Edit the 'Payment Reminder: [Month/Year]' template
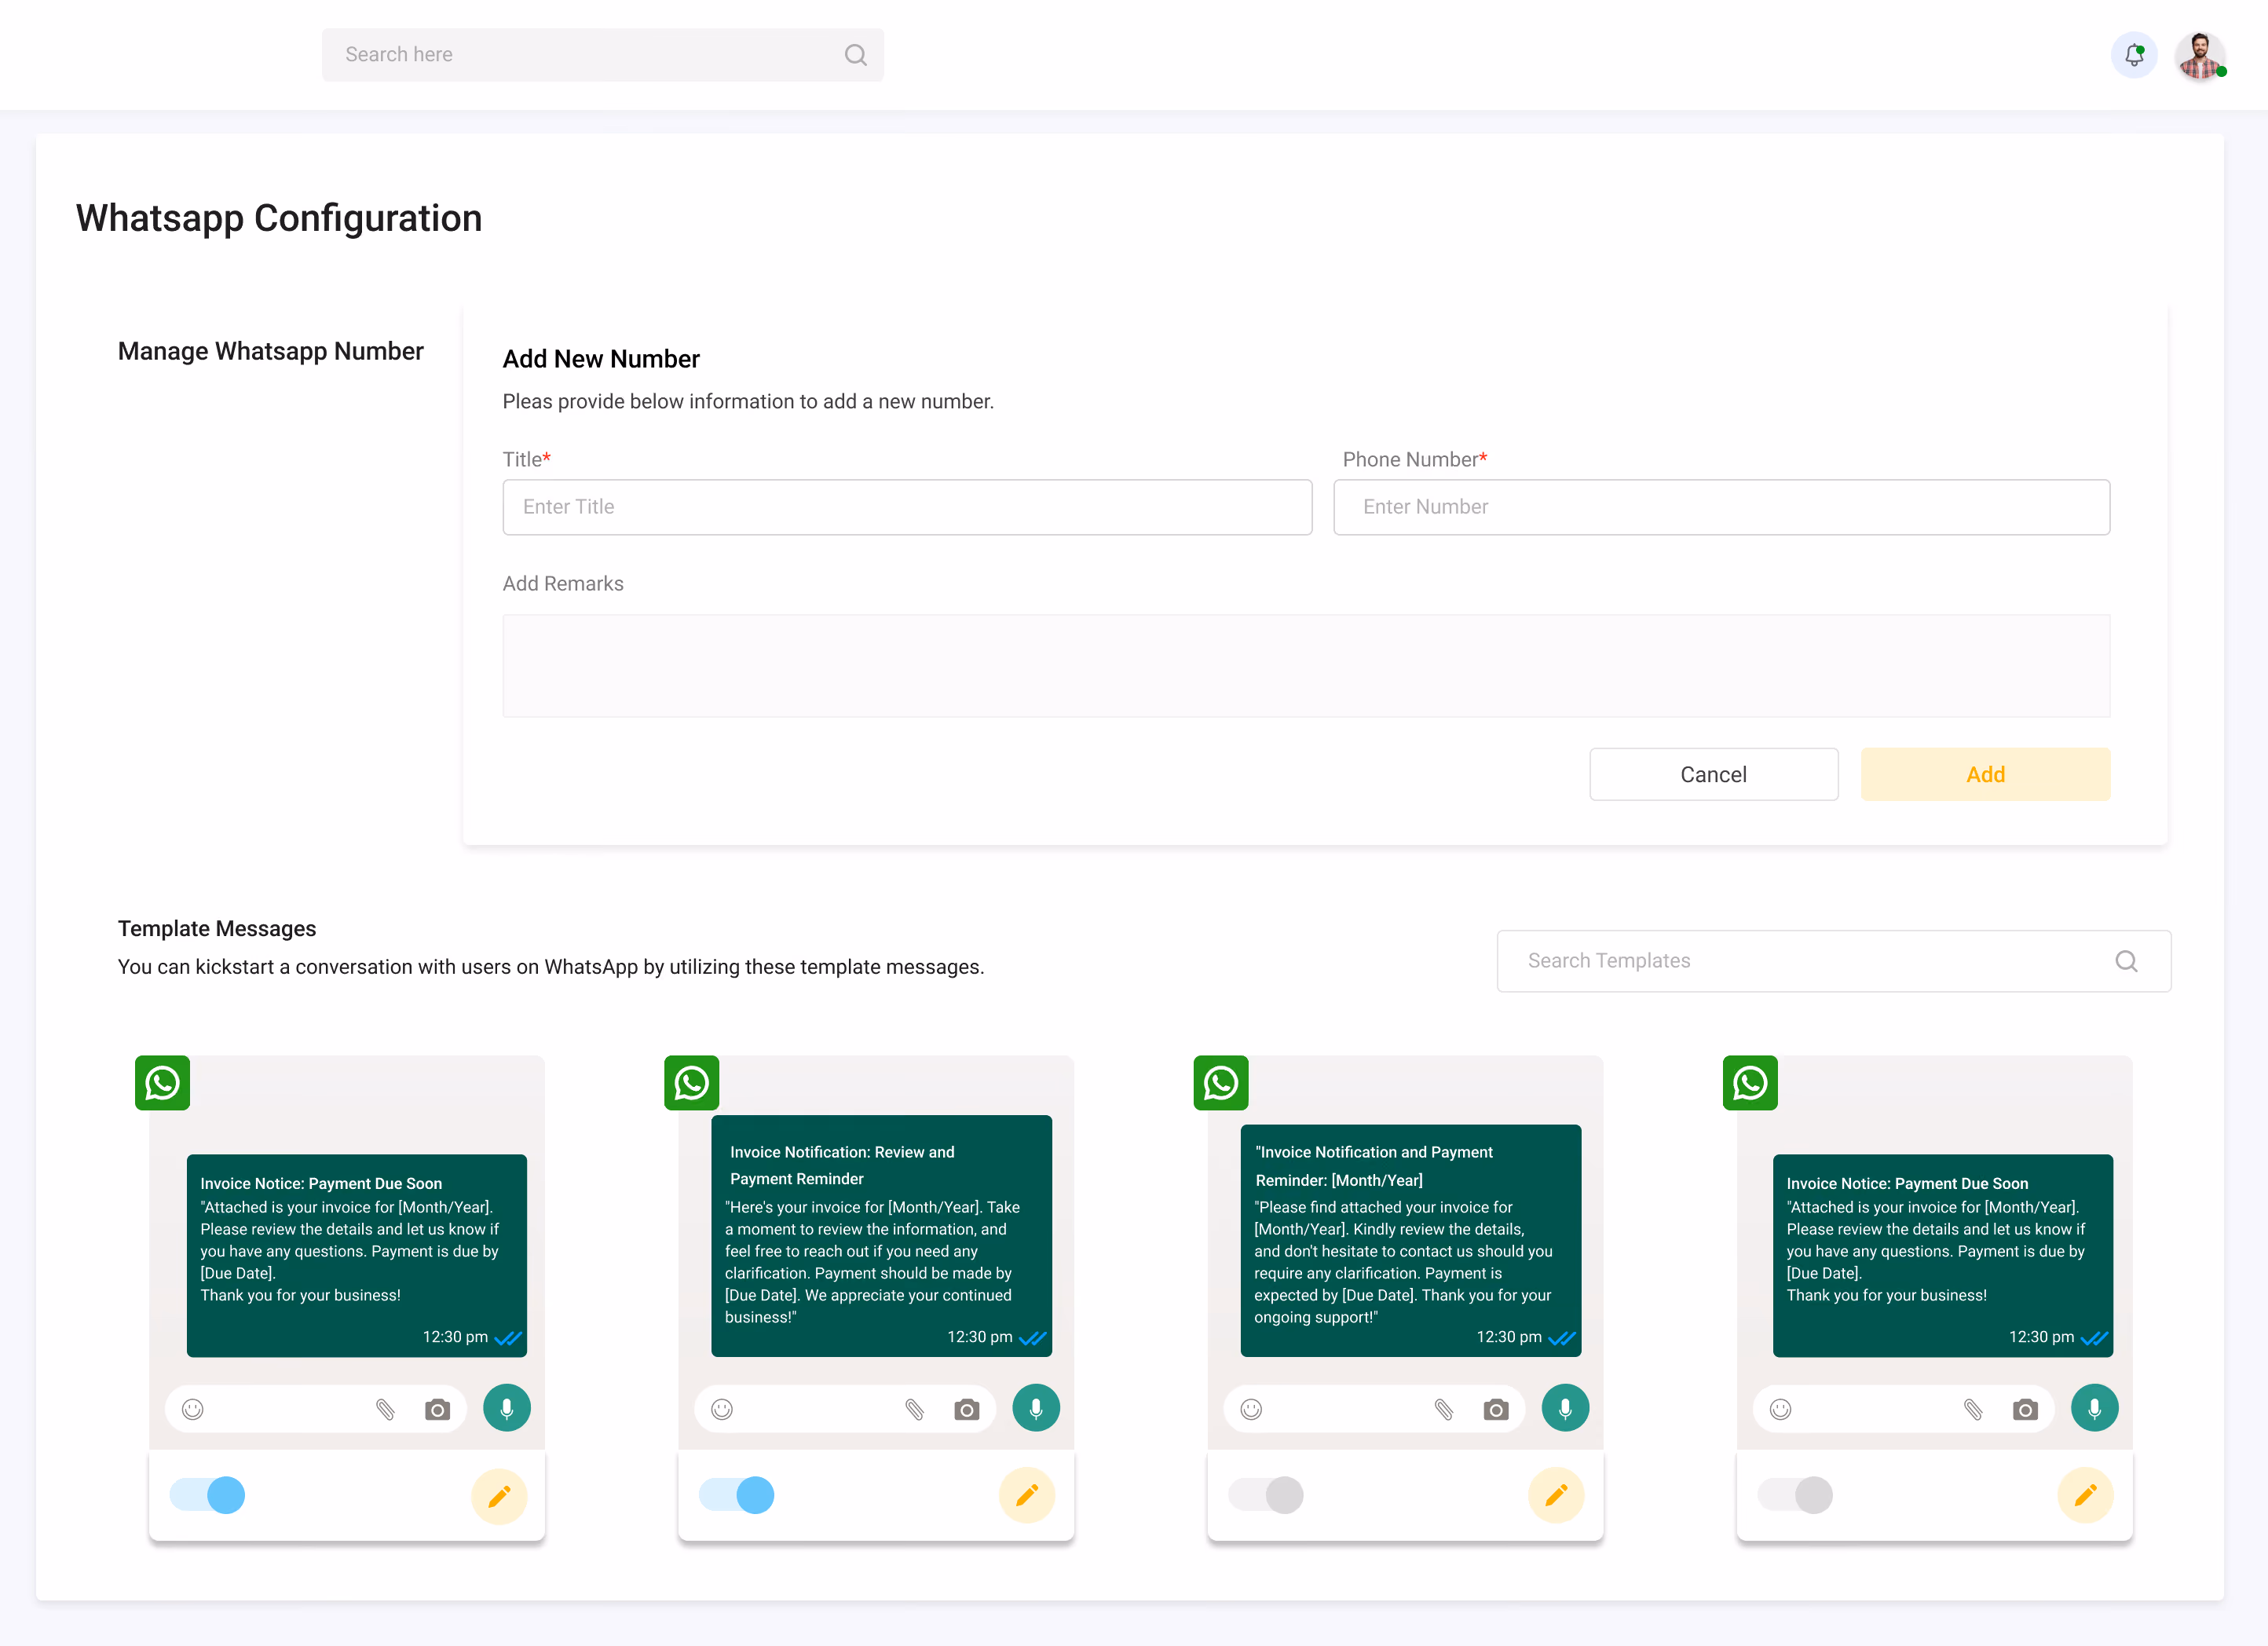Viewport: 2268px width, 1646px height. (x=1556, y=1495)
